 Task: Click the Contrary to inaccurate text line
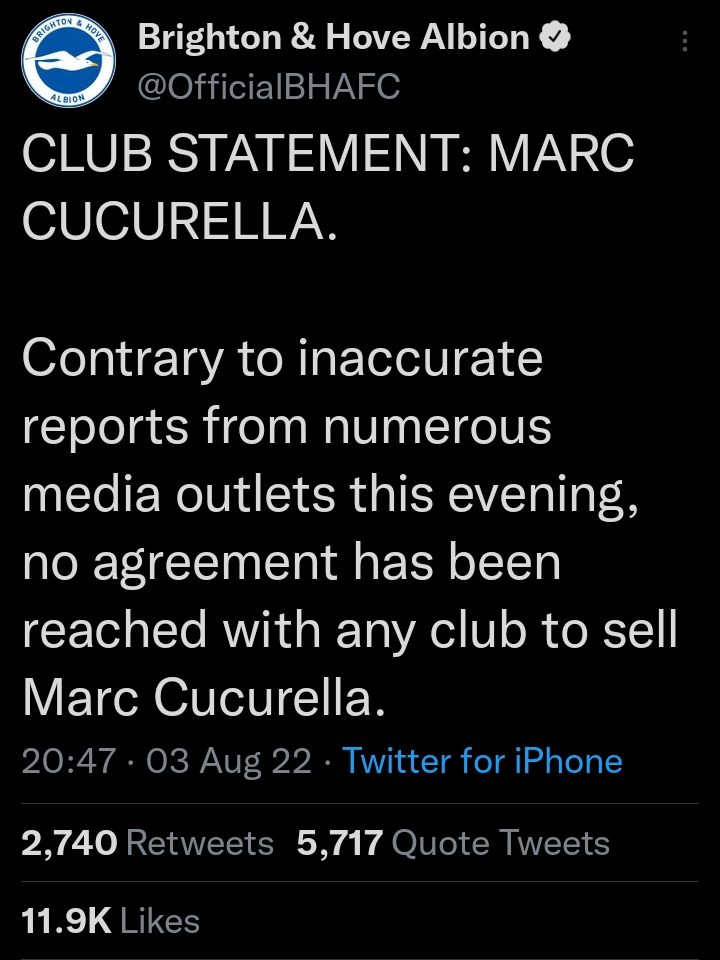pyautogui.click(x=282, y=361)
